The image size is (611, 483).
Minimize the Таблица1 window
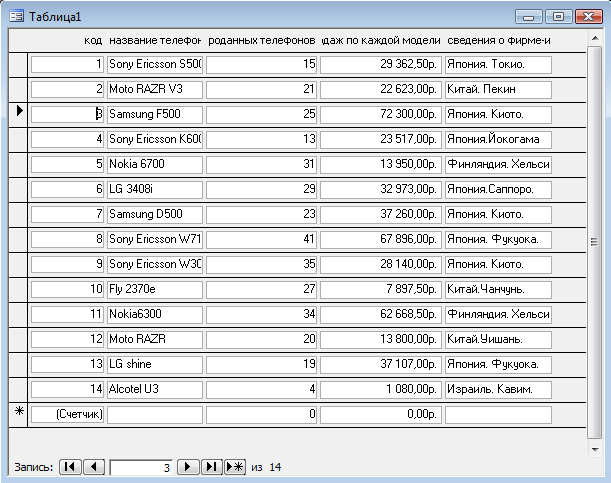click(528, 17)
